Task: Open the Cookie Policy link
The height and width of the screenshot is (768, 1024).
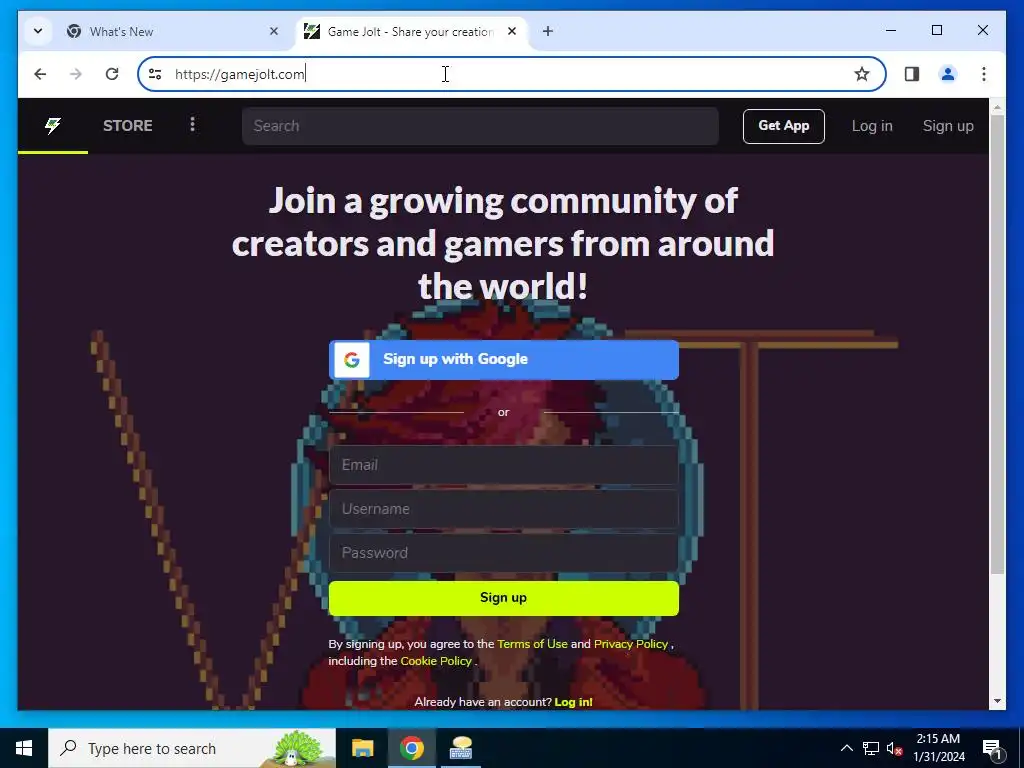Action: (x=436, y=661)
